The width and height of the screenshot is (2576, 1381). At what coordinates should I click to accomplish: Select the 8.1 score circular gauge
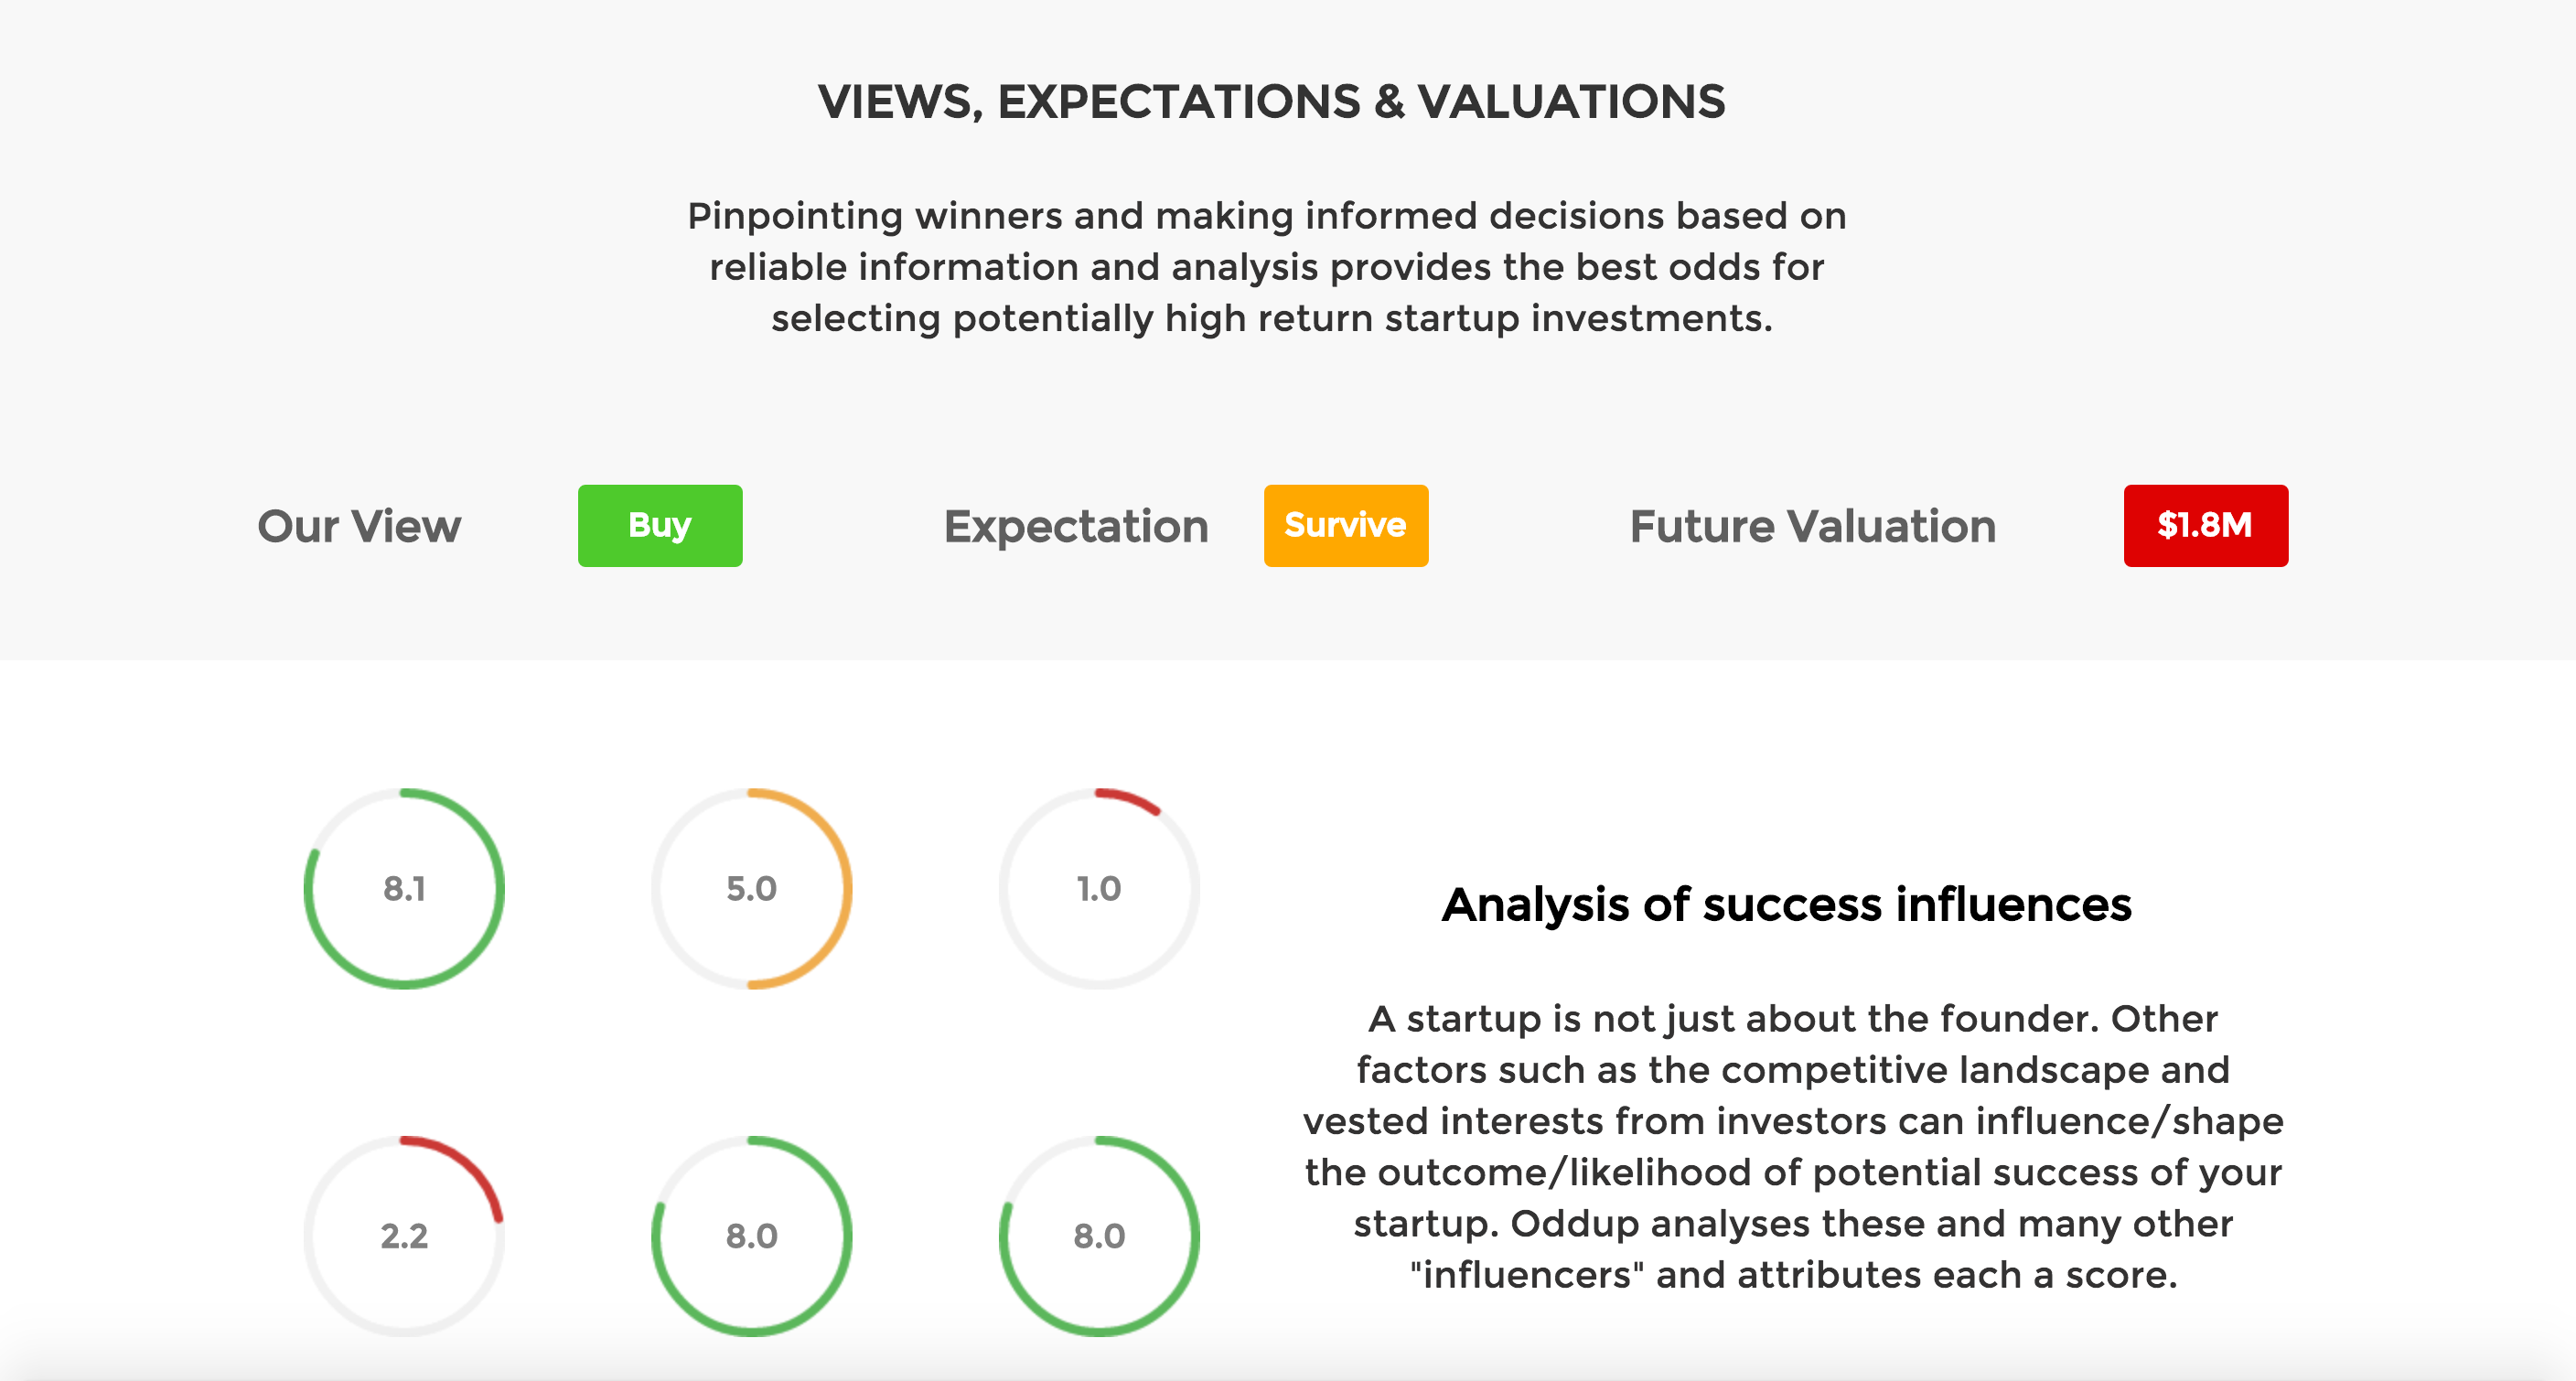click(x=404, y=889)
